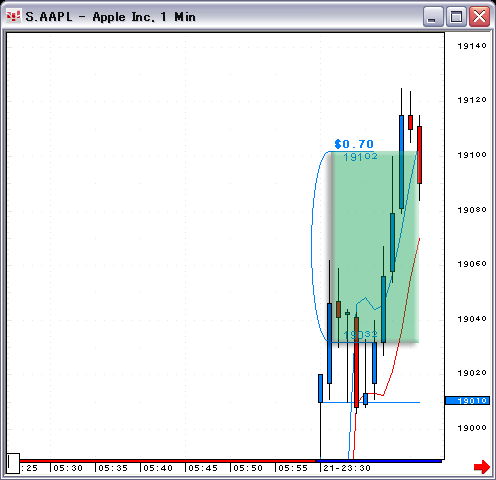The width and height of the screenshot is (496, 480).
Task: Click the 19140 price scale label
Action: tap(472, 46)
